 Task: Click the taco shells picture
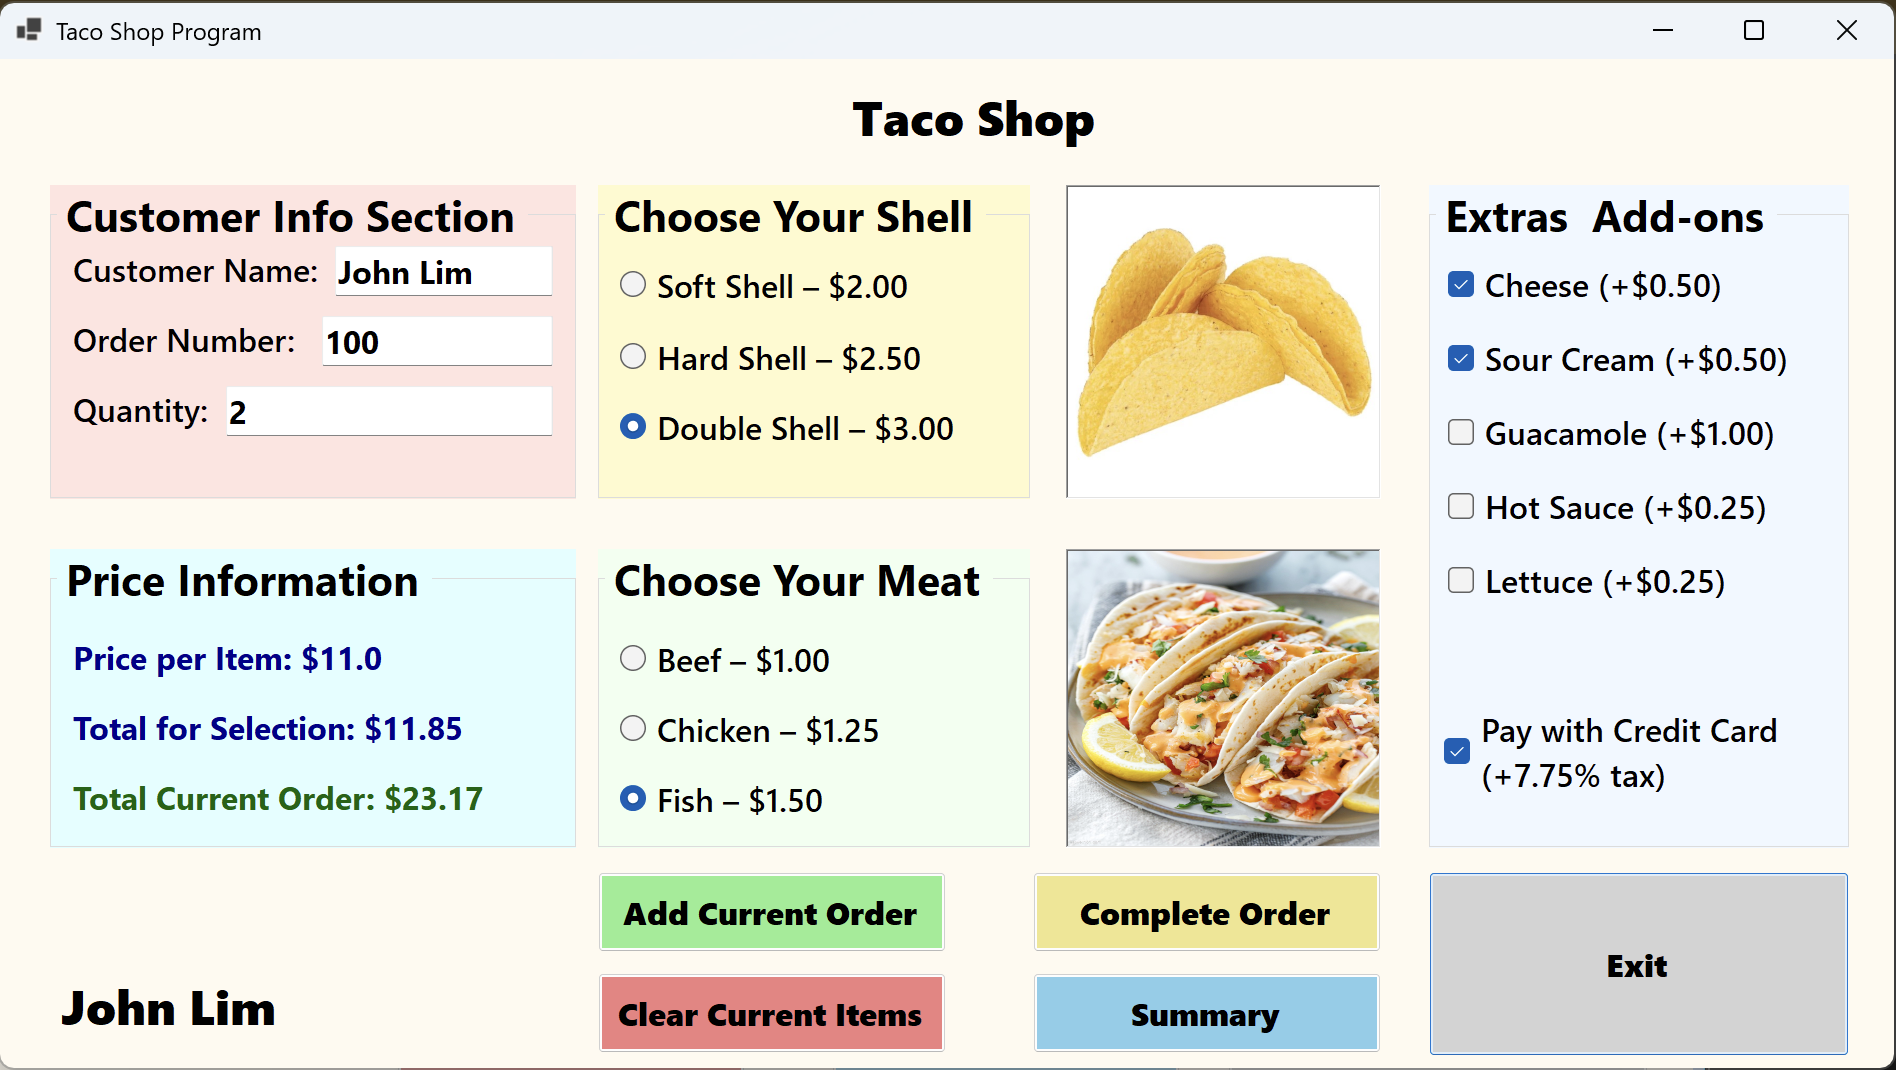tap(1222, 341)
